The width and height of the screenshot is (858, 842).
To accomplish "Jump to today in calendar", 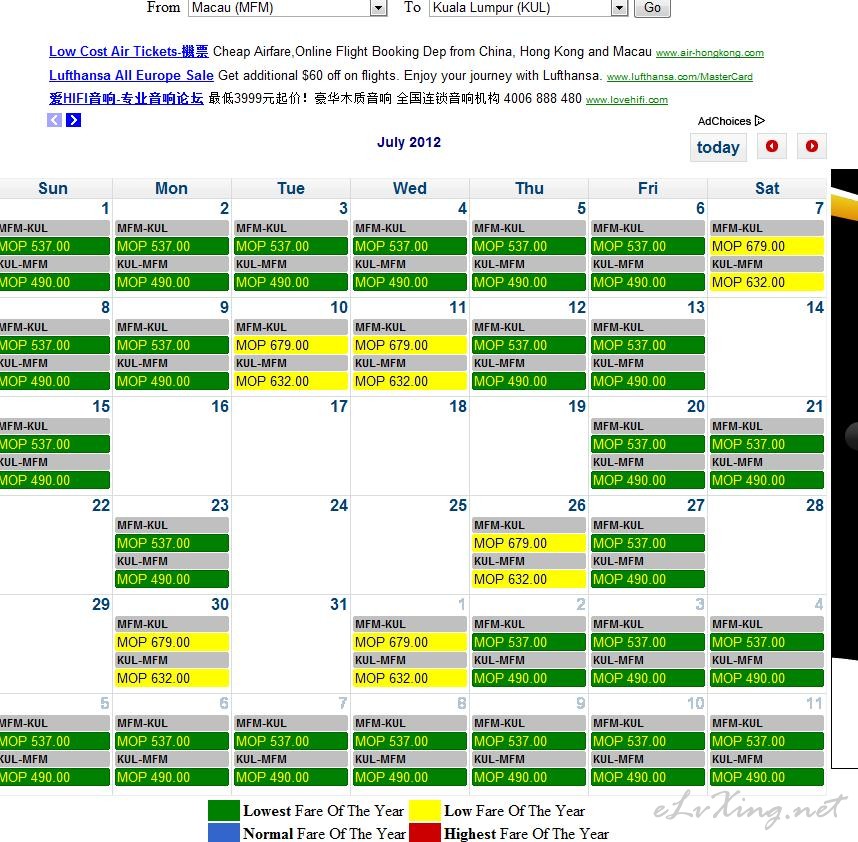I will tap(718, 147).
